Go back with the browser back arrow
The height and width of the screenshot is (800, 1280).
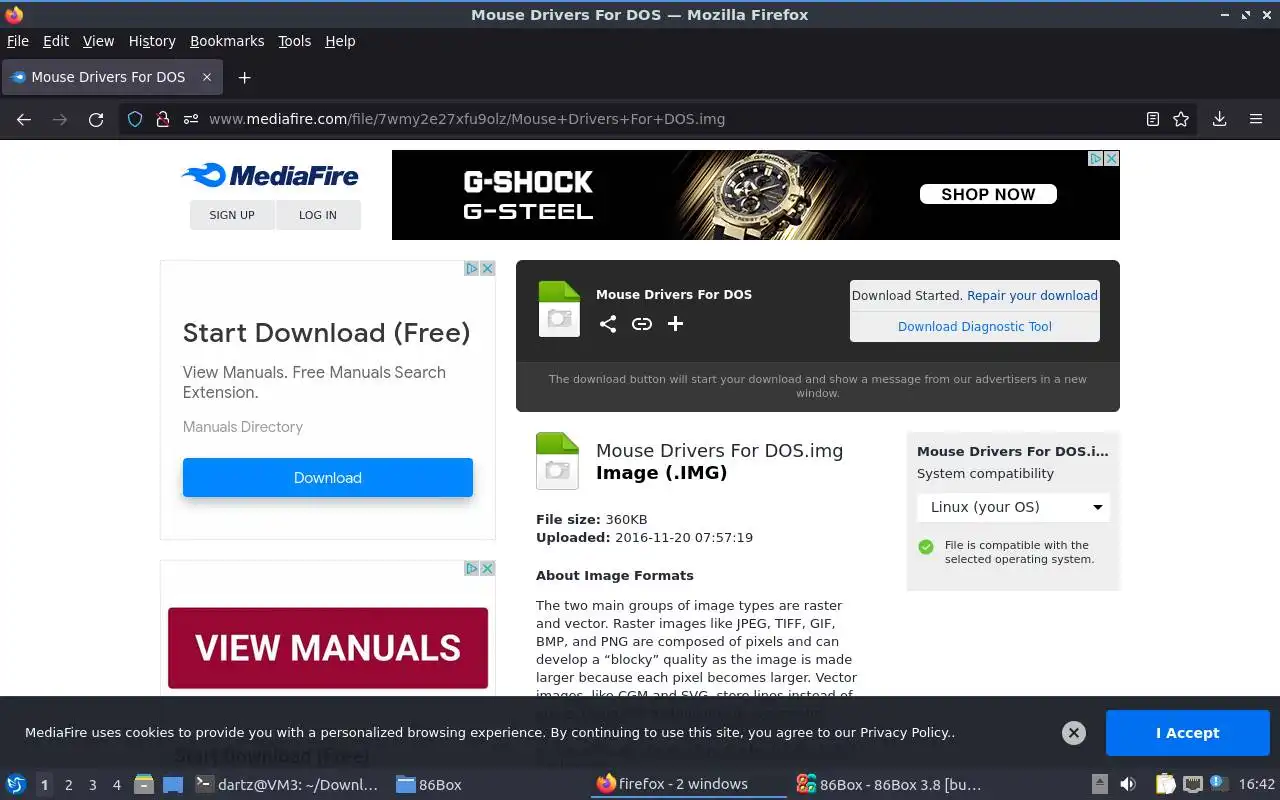pos(24,119)
